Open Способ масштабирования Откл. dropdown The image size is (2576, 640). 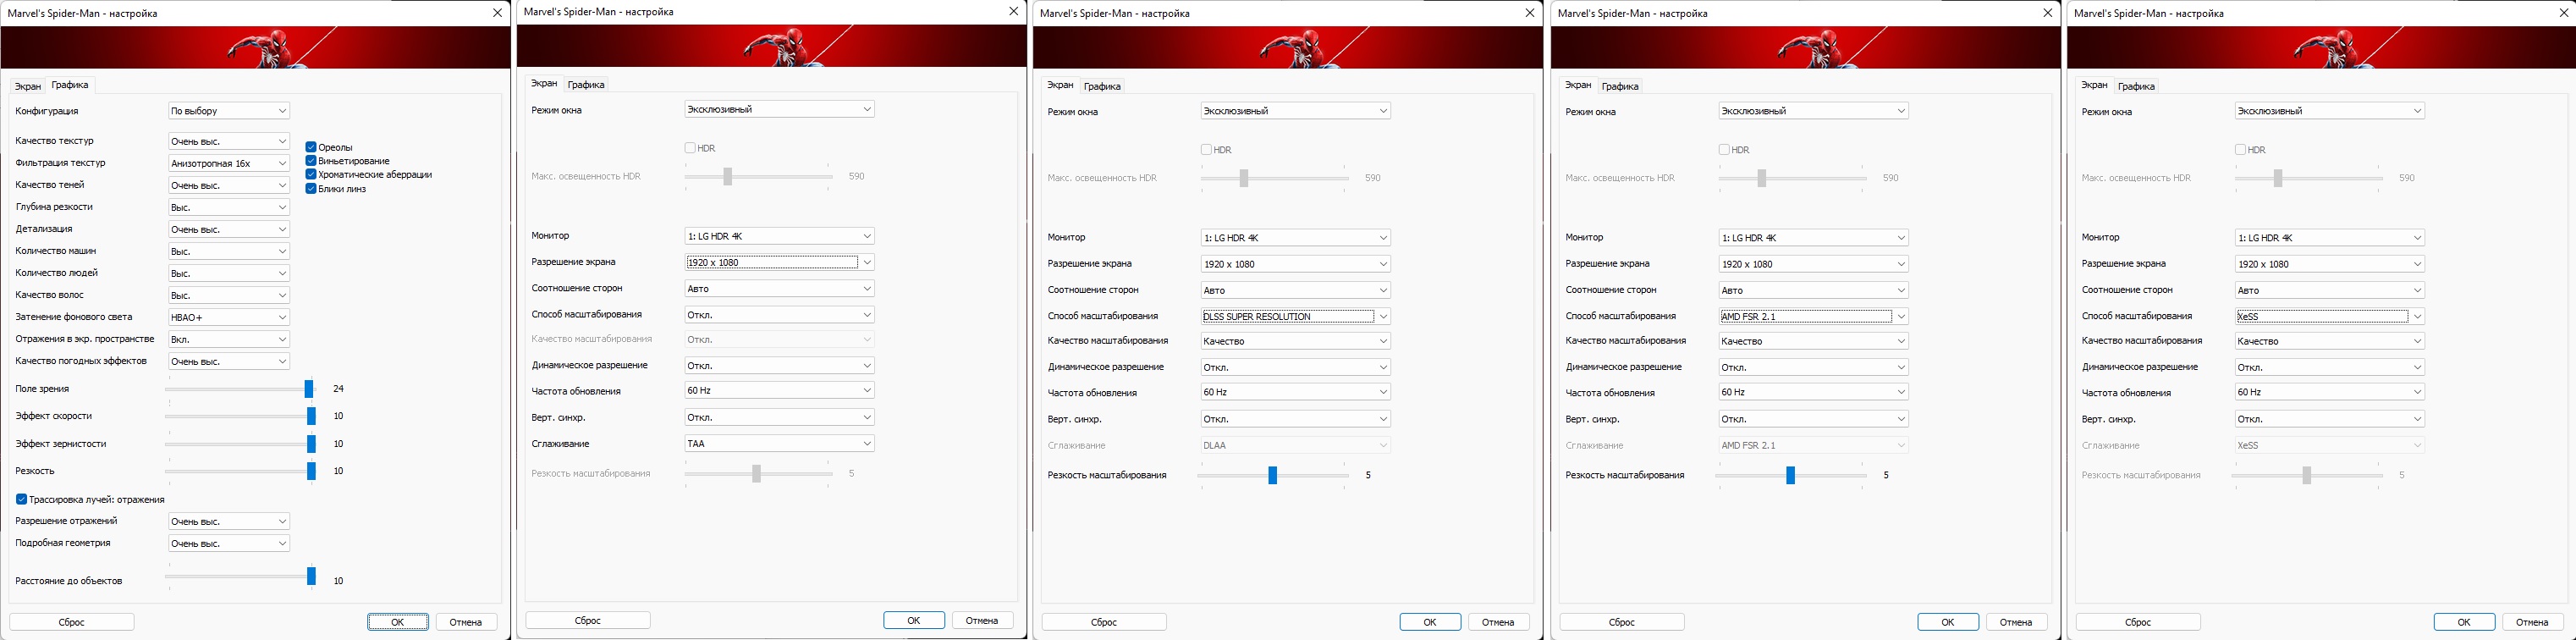779,314
